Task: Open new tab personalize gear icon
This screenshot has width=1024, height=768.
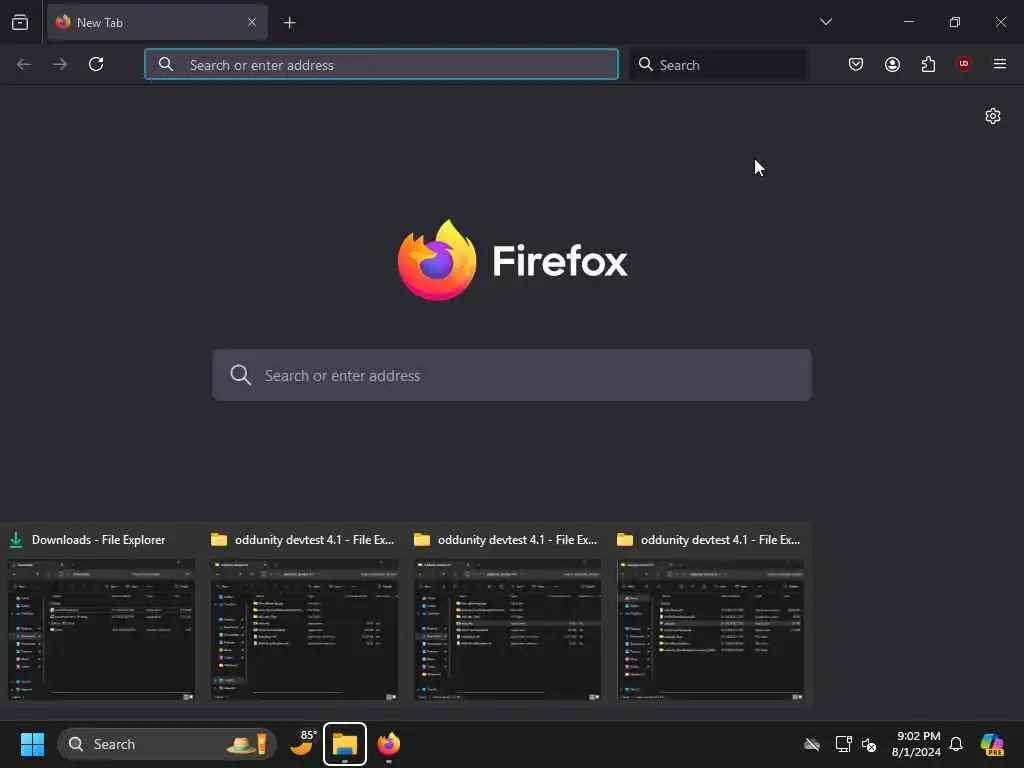Action: tap(993, 116)
